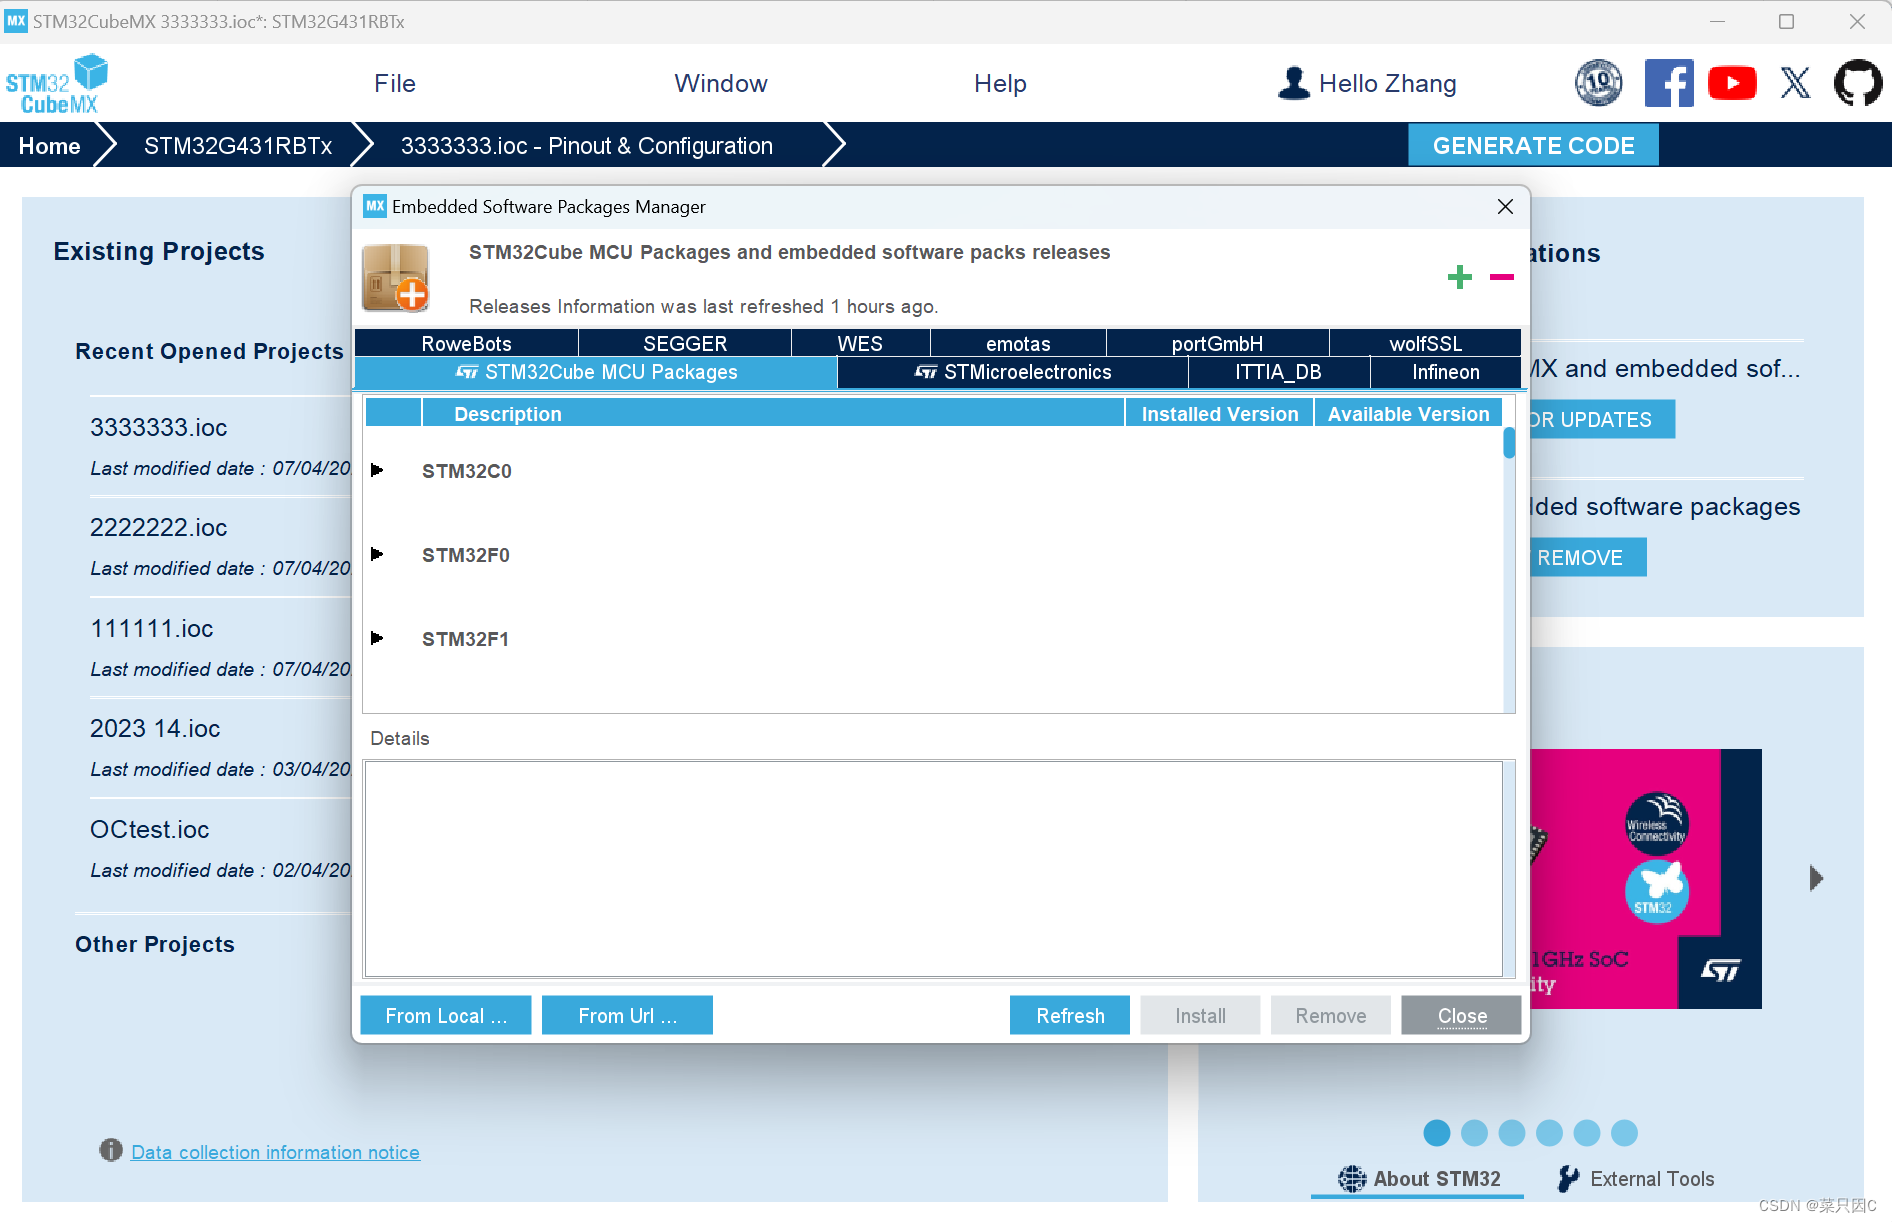Click the Available Version column header
This screenshot has width=1892, height=1222.
click(1408, 413)
